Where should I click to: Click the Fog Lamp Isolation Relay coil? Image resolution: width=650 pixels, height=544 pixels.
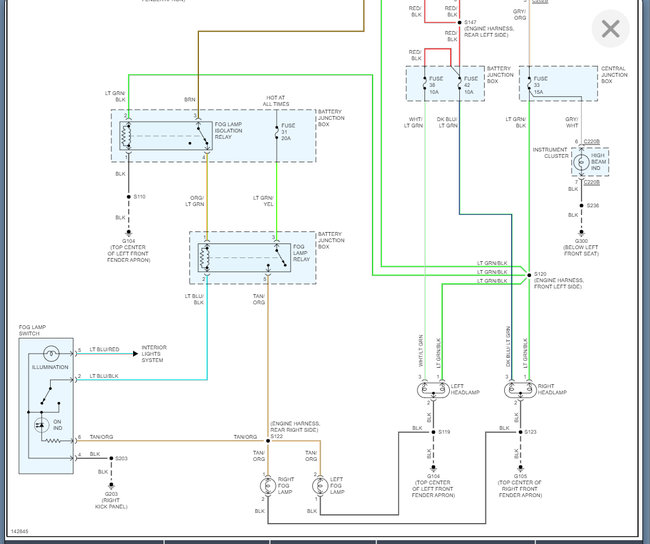126,136
